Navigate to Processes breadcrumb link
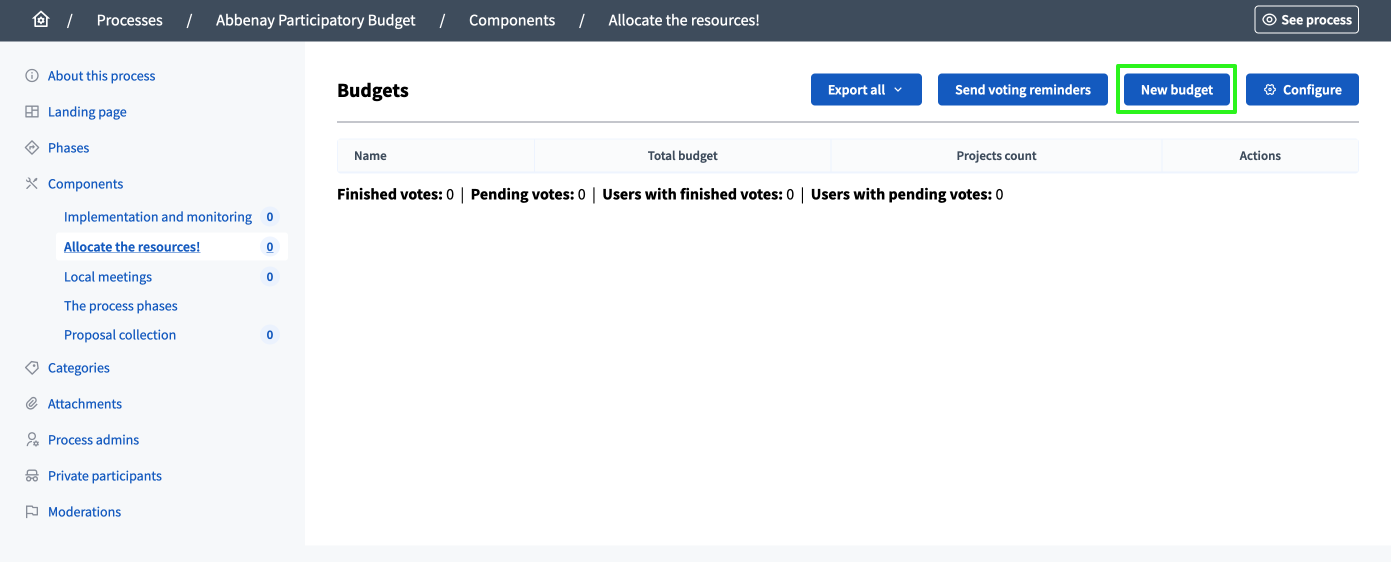This screenshot has width=1391, height=562. (130, 20)
